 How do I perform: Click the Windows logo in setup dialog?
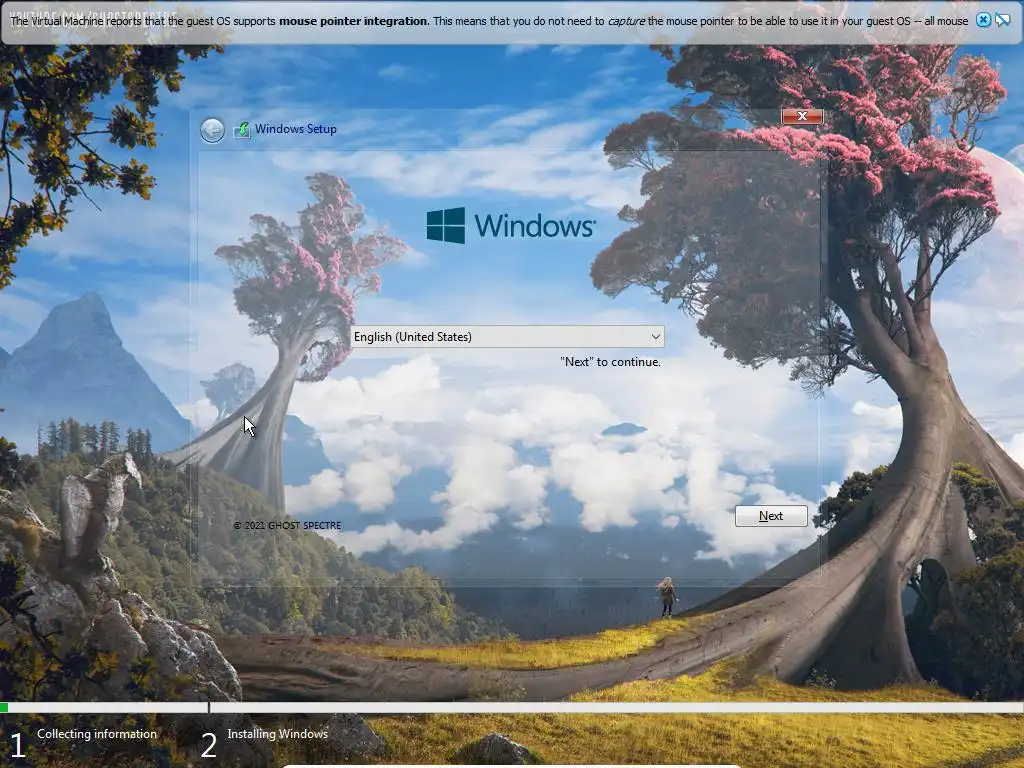click(511, 225)
